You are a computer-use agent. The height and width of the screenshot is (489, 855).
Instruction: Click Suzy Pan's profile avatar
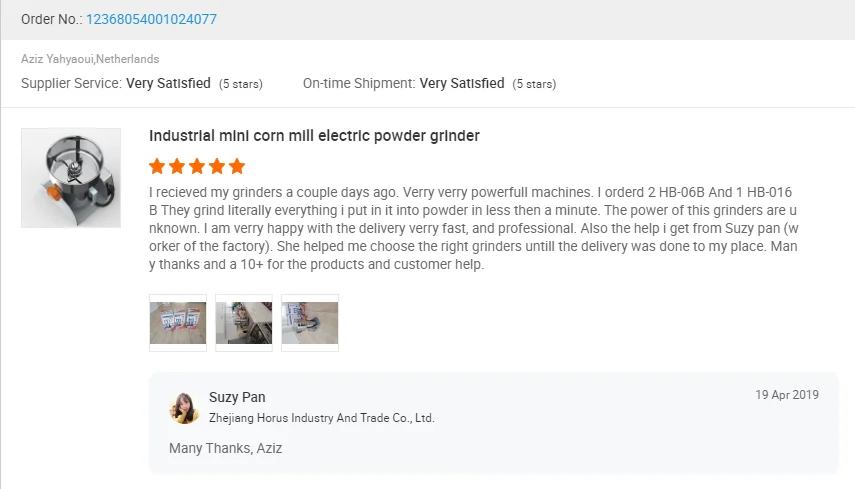(184, 407)
